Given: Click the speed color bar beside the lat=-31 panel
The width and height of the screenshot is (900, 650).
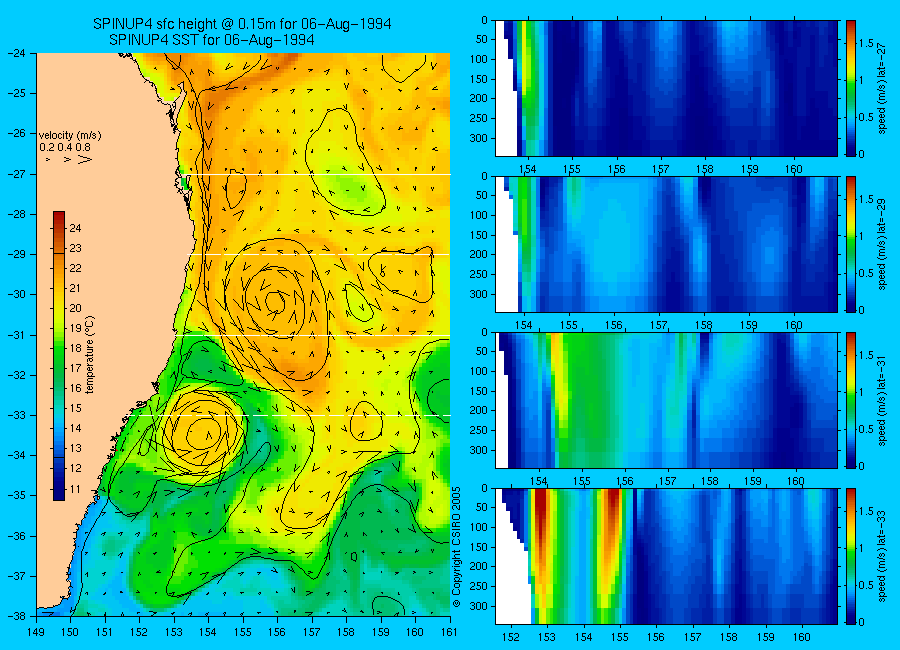Looking at the screenshot, I should click(851, 400).
